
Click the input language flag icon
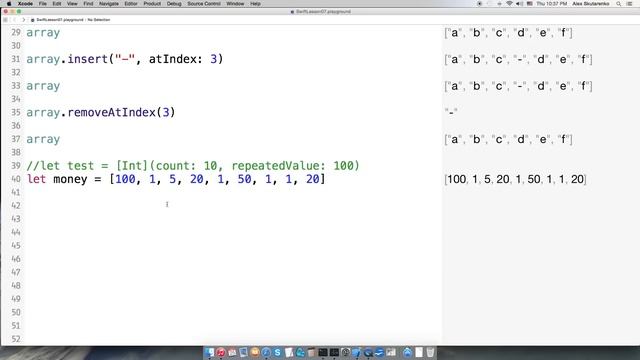pyautogui.click(x=530, y=4)
